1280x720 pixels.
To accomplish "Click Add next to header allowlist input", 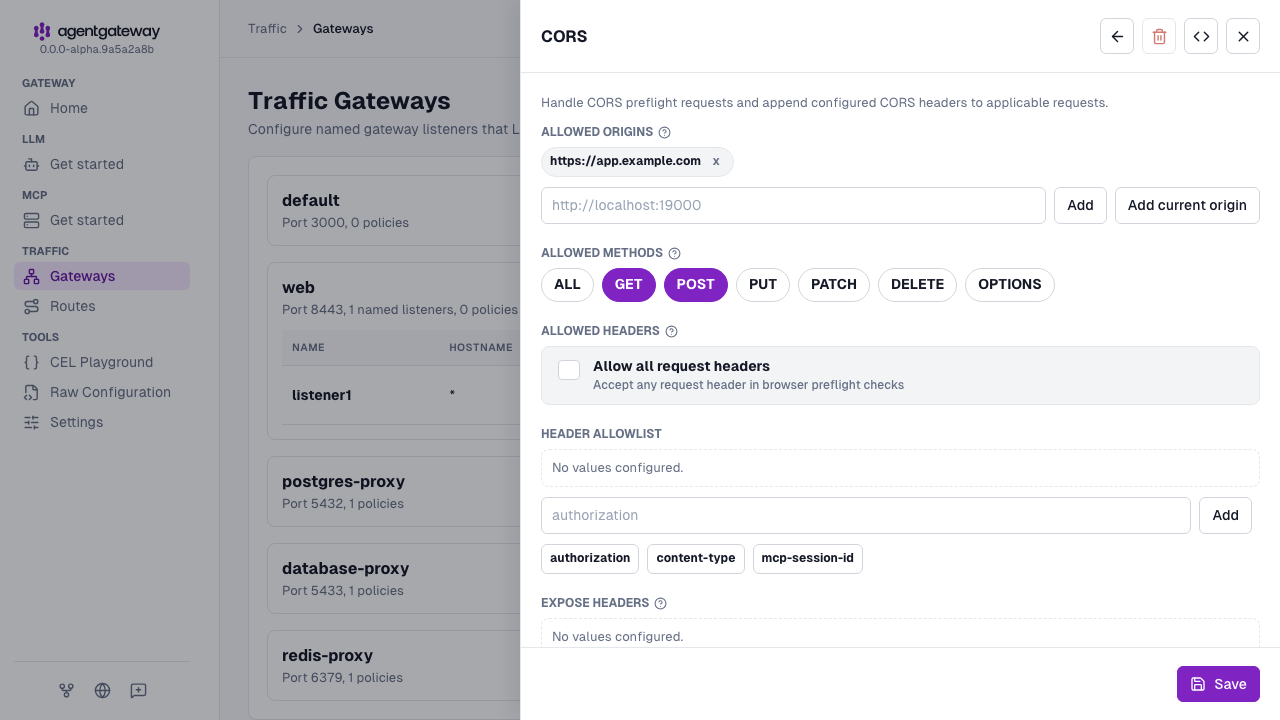I will (x=1225, y=515).
